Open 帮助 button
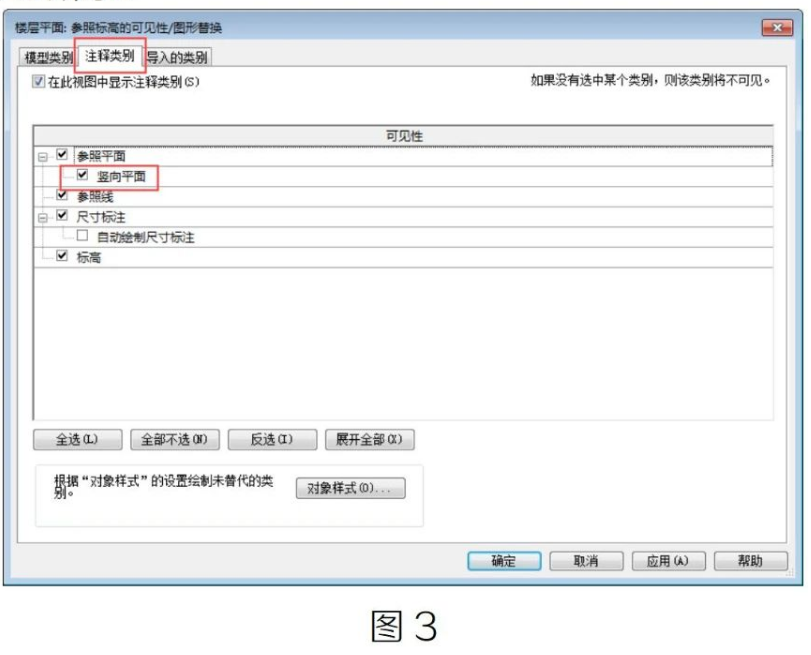The image size is (811, 655). pos(750,561)
